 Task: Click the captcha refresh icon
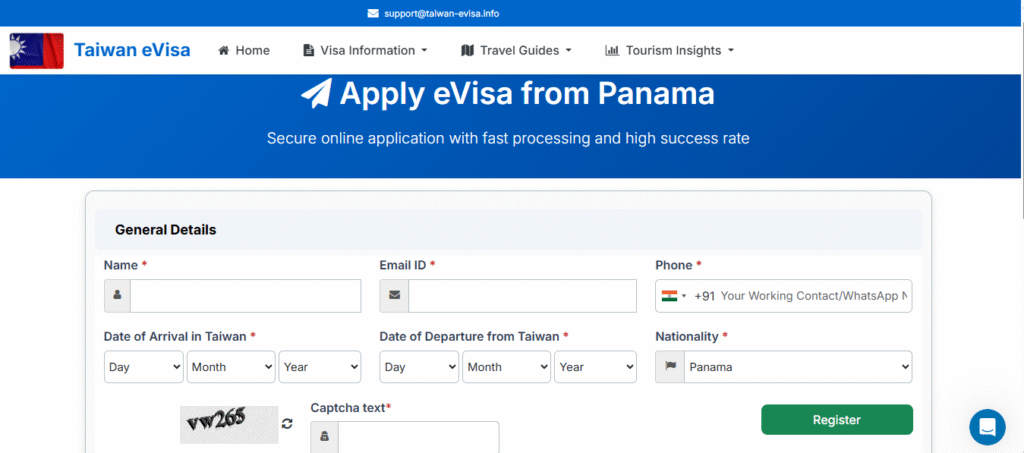[288, 424]
